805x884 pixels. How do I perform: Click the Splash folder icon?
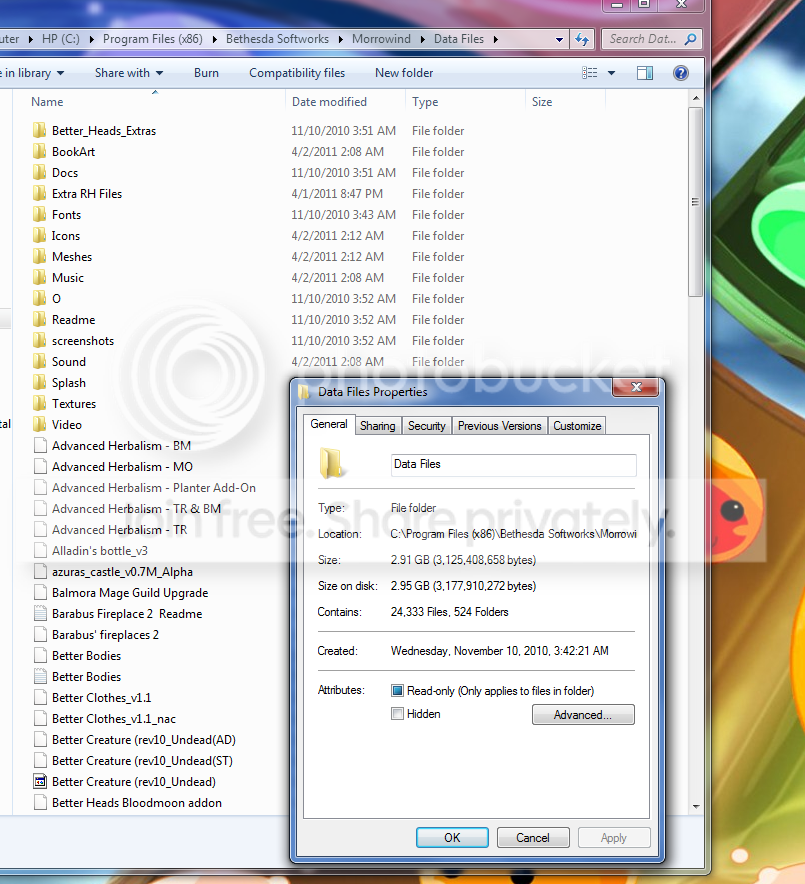click(39, 383)
